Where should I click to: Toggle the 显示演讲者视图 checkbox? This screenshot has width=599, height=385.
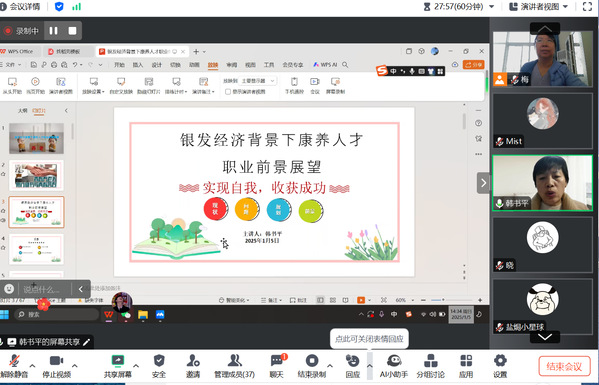[x=228, y=92]
